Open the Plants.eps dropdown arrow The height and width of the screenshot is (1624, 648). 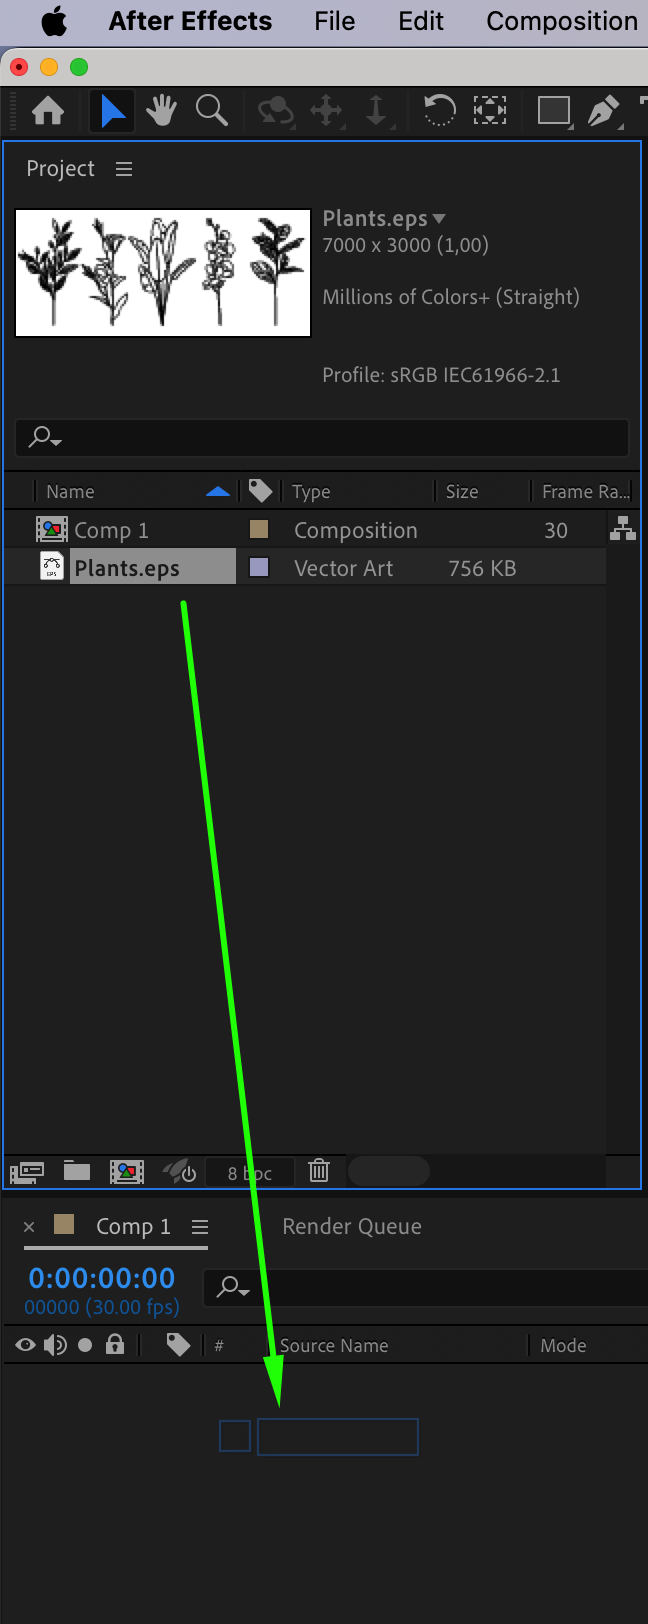pyautogui.click(x=439, y=218)
